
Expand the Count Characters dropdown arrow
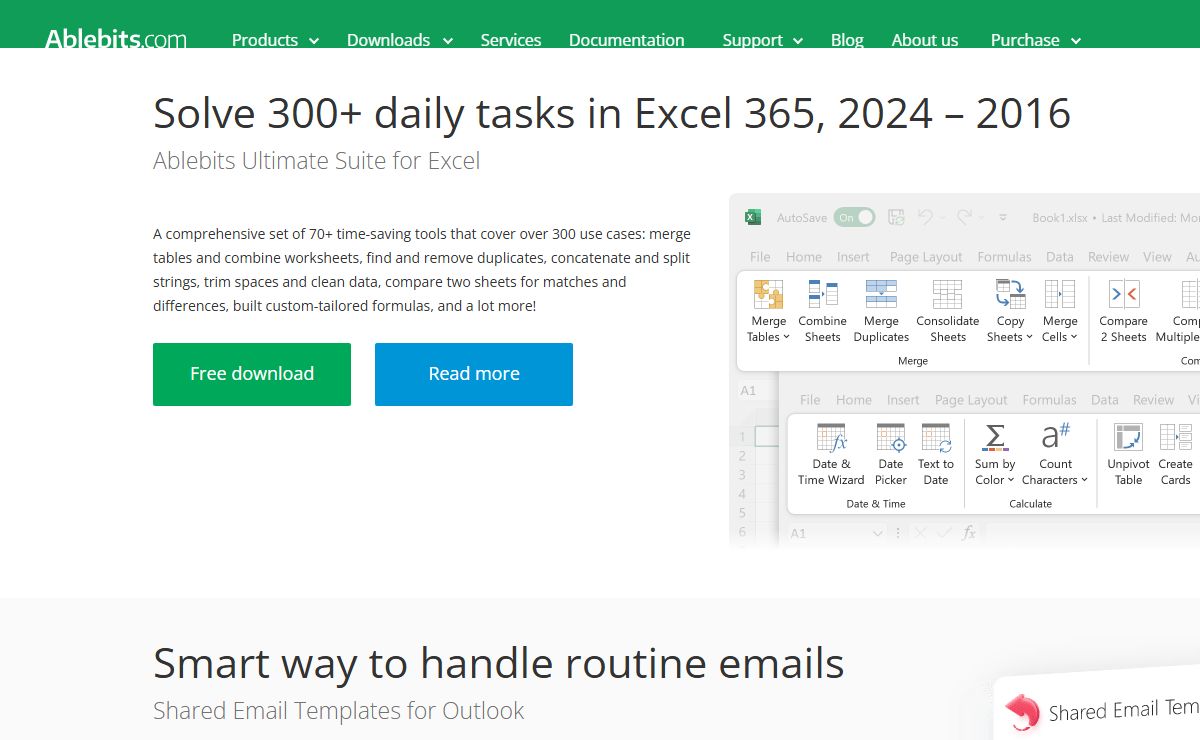pos(1084,480)
